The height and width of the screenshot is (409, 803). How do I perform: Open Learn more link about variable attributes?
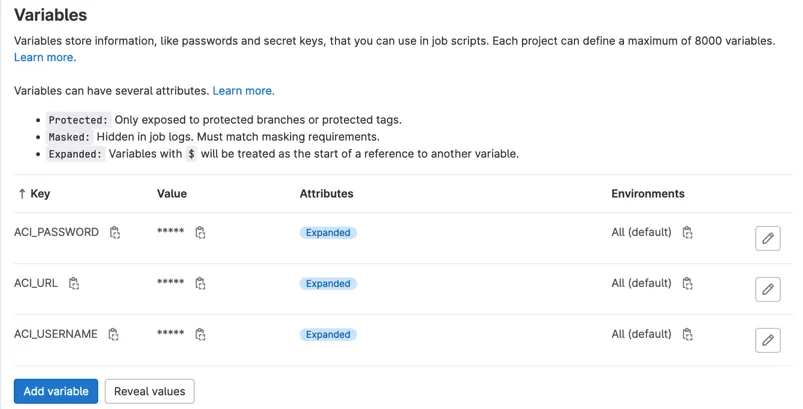point(243,91)
